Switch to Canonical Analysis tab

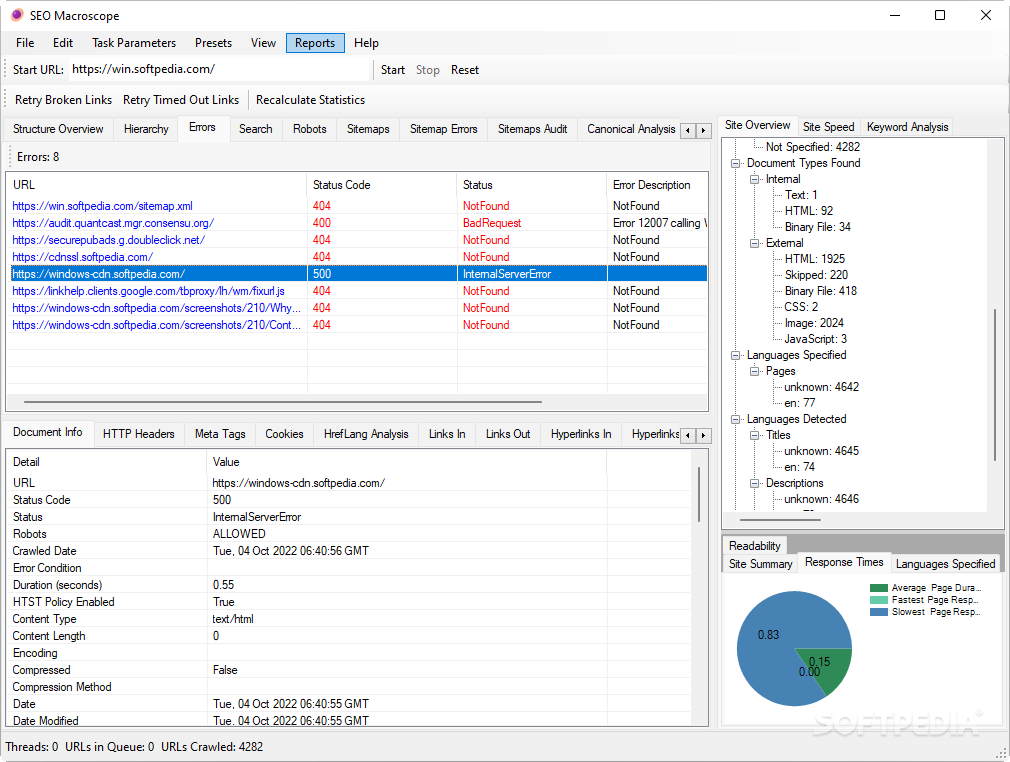click(631, 129)
